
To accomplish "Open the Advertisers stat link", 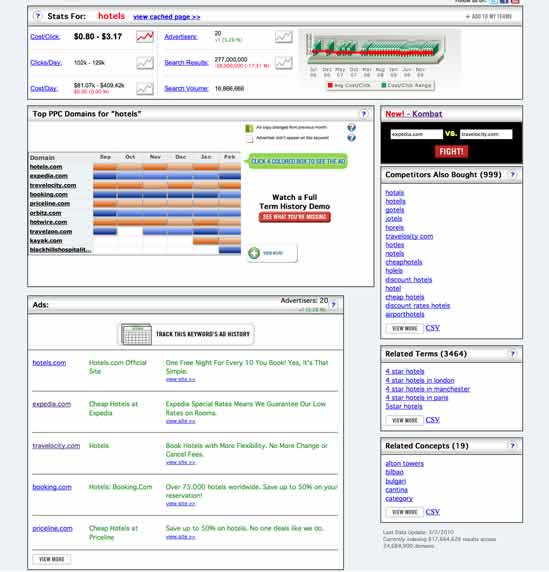I will tap(181, 36).
